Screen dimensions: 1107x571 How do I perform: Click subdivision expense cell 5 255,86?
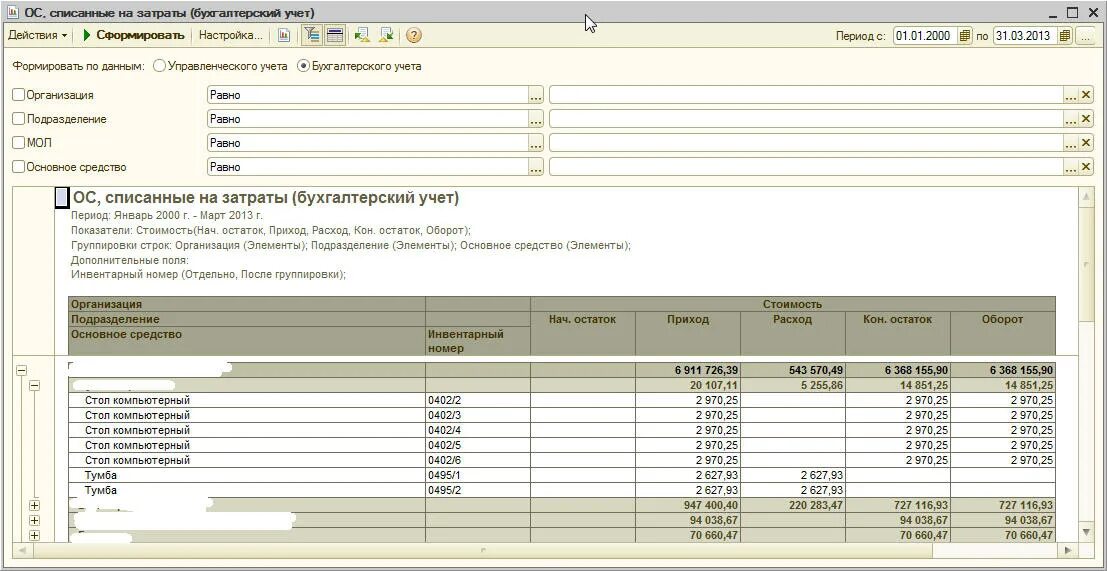(793, 385)
